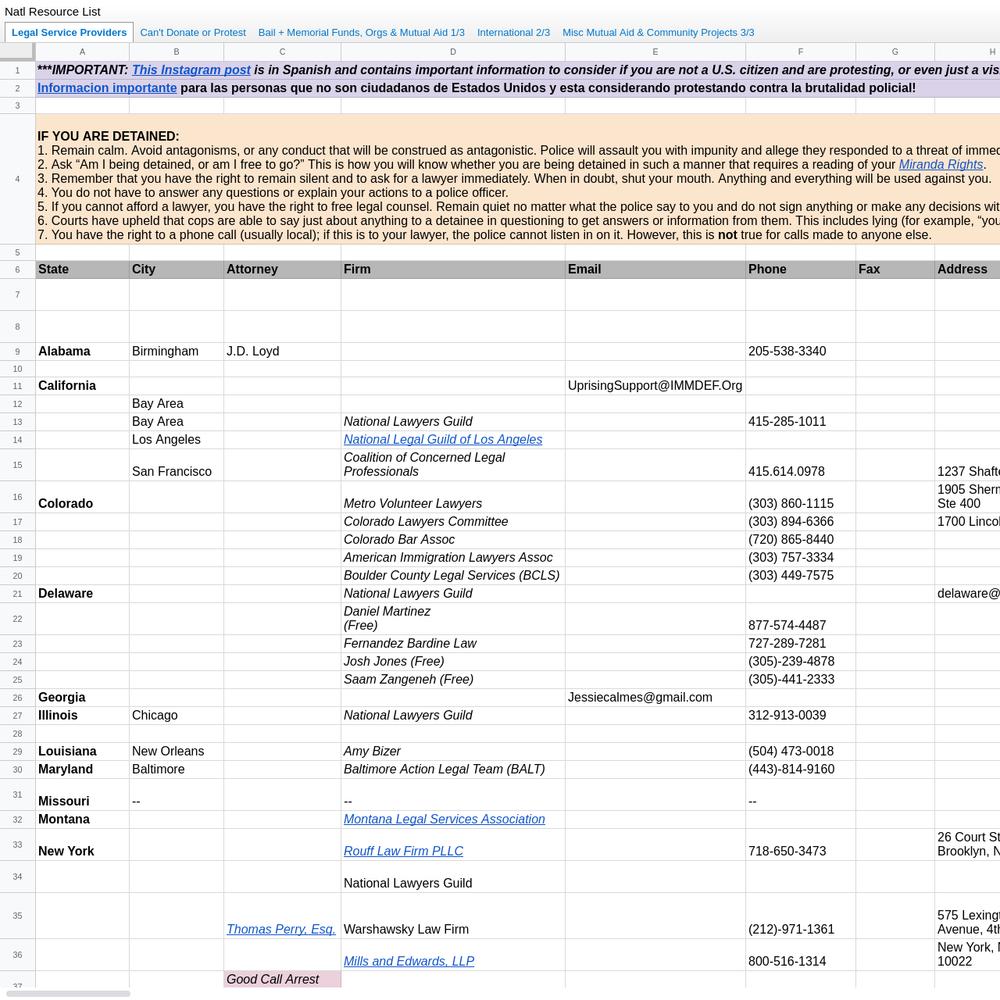The height and width of the screenshot is (1000, 1000).
Task: Select the 'Alabama' cell
Action: click(82, 351)
